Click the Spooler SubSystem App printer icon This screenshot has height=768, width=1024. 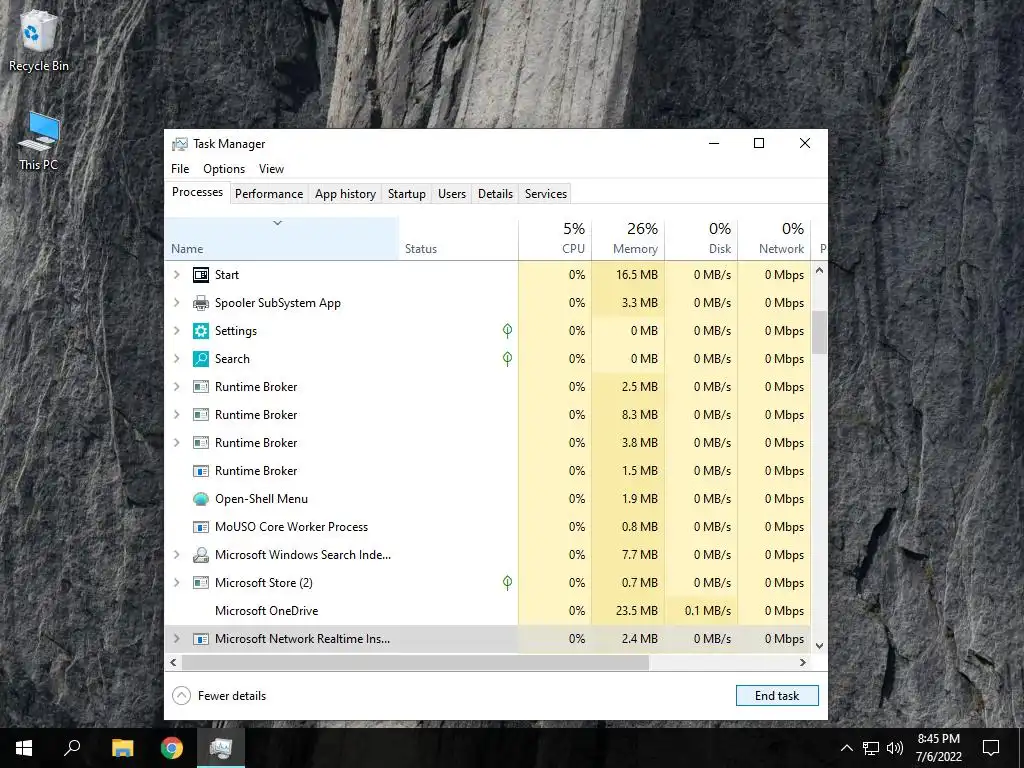(x=200, y=303)
